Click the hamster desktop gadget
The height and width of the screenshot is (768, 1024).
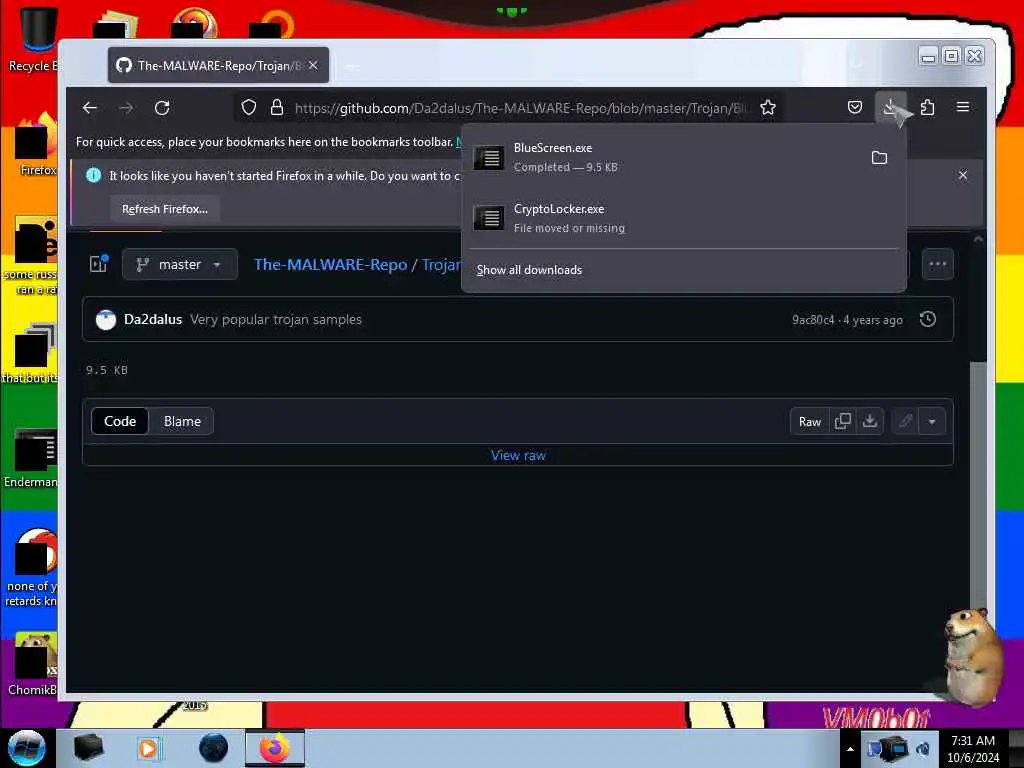click(972, 656)
